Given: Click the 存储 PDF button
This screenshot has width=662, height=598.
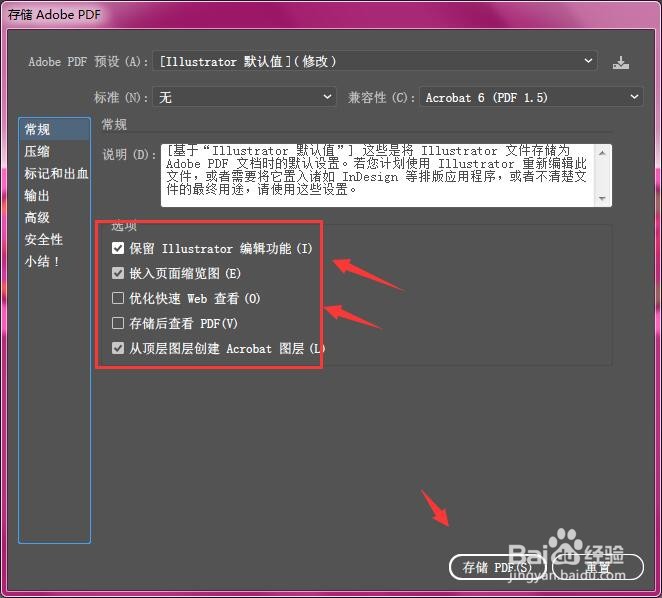Looking at the screenshot, I should tap(497, 567).
